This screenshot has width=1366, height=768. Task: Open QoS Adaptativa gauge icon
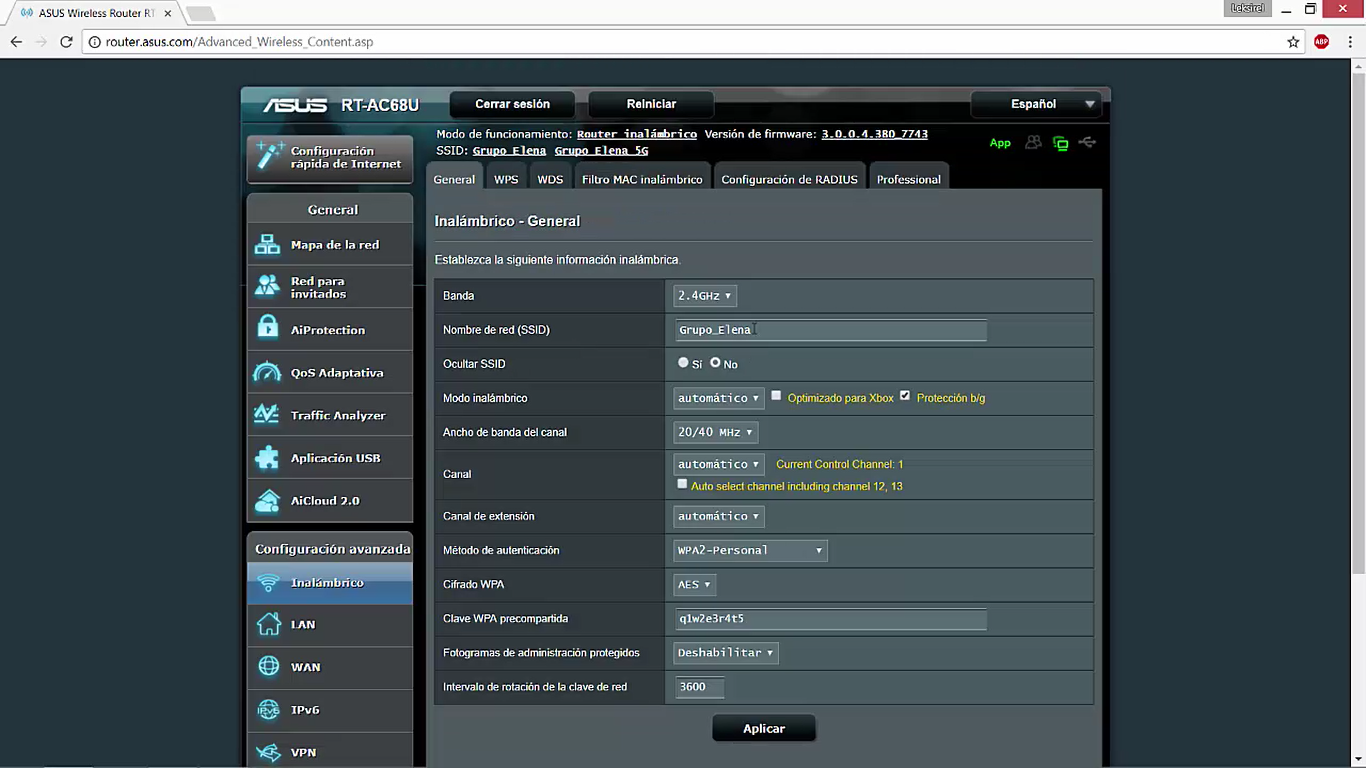(267, 372)
